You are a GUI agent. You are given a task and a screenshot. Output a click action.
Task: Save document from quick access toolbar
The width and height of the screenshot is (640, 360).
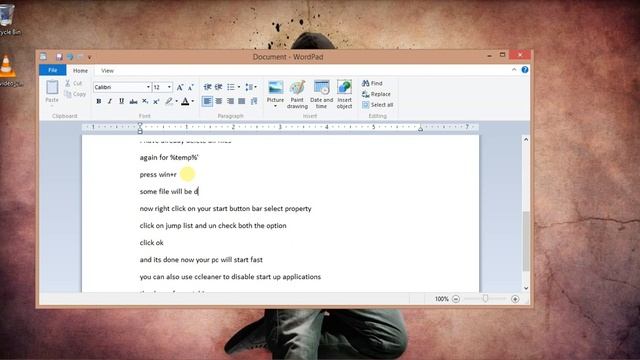point(59,57)
